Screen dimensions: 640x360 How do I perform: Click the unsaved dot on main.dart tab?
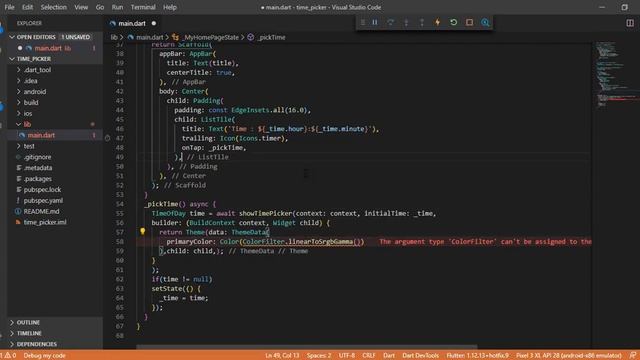pyautogui.click(x=154, y=23)
